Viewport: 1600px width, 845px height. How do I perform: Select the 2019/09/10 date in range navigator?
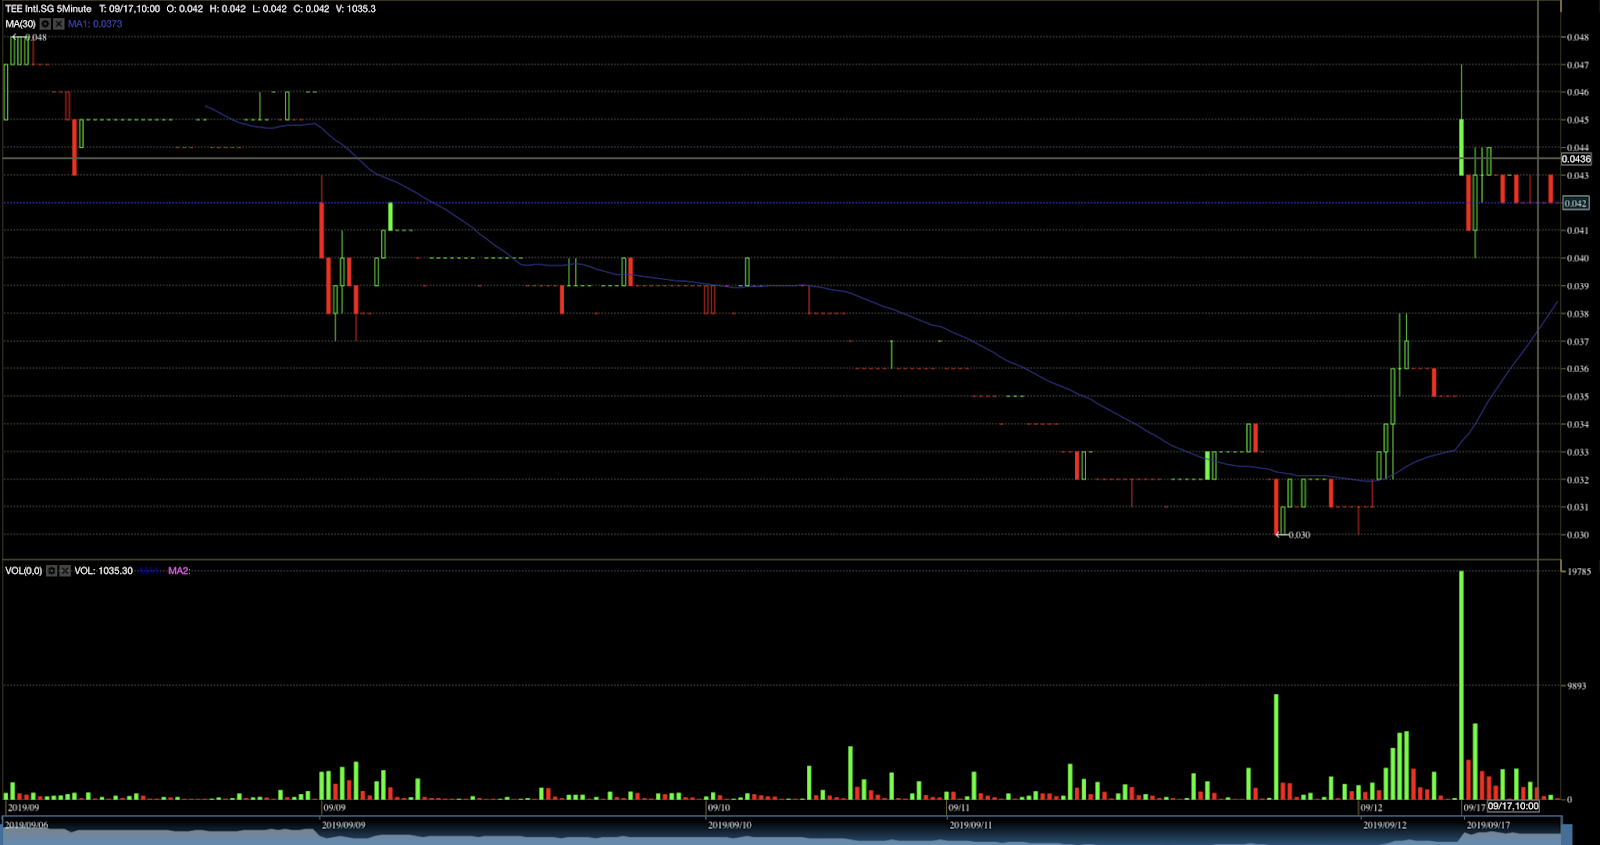(729, 825)
